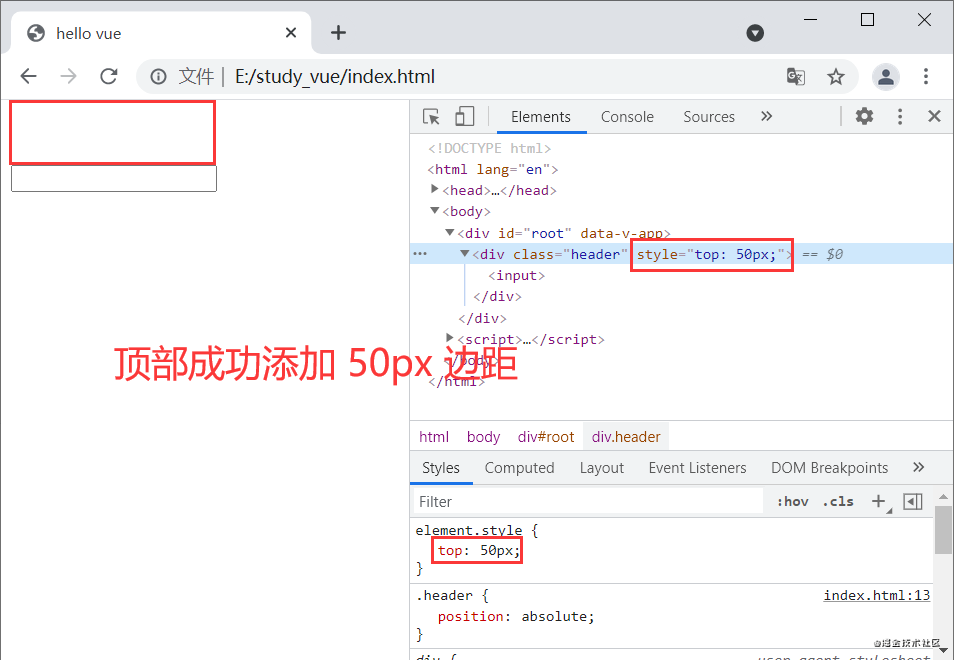
Task: Open DevTools settings gear
Action: 864,116
